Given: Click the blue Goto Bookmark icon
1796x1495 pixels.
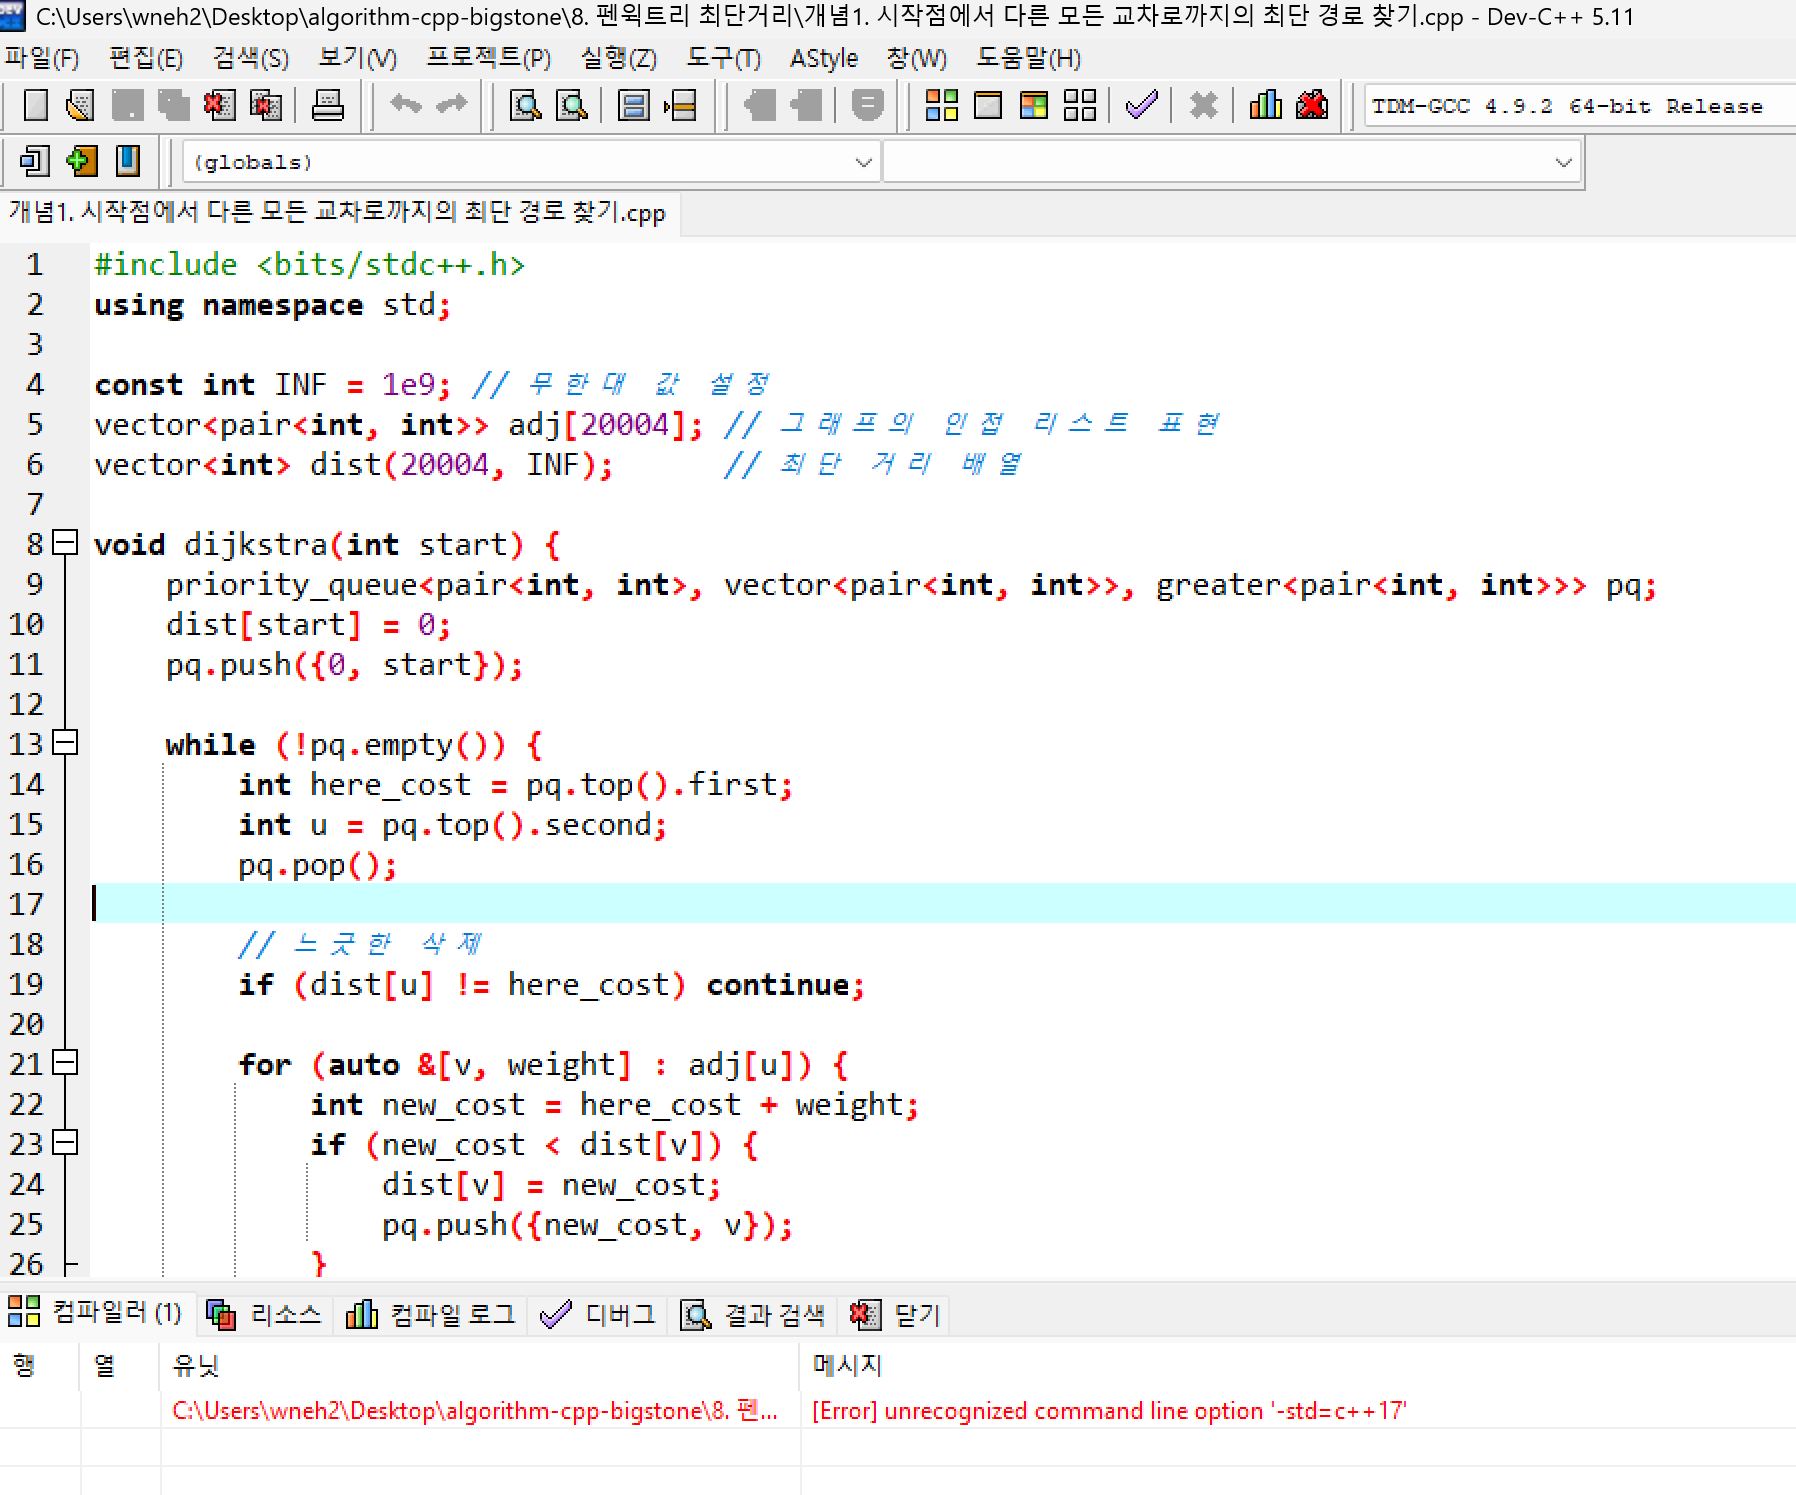Looking at the screenshot, I should pos(127,161).
